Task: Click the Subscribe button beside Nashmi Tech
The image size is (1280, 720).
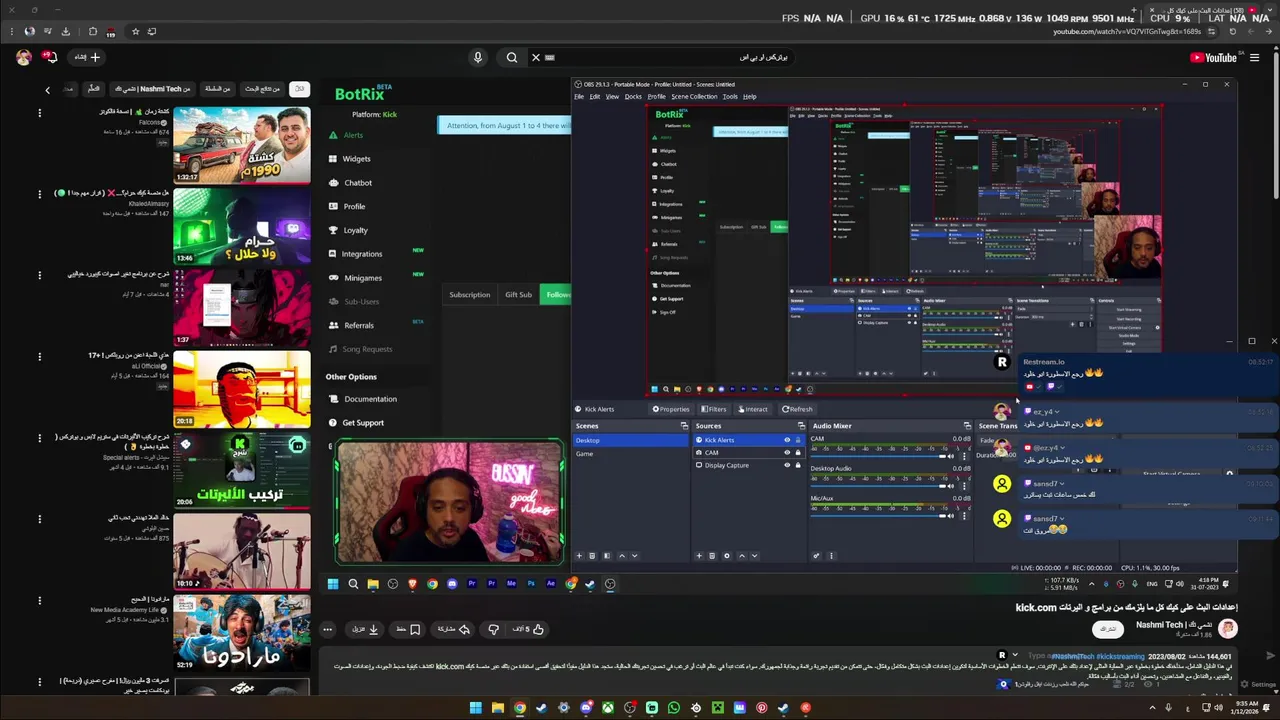Action: [1107, 629]
